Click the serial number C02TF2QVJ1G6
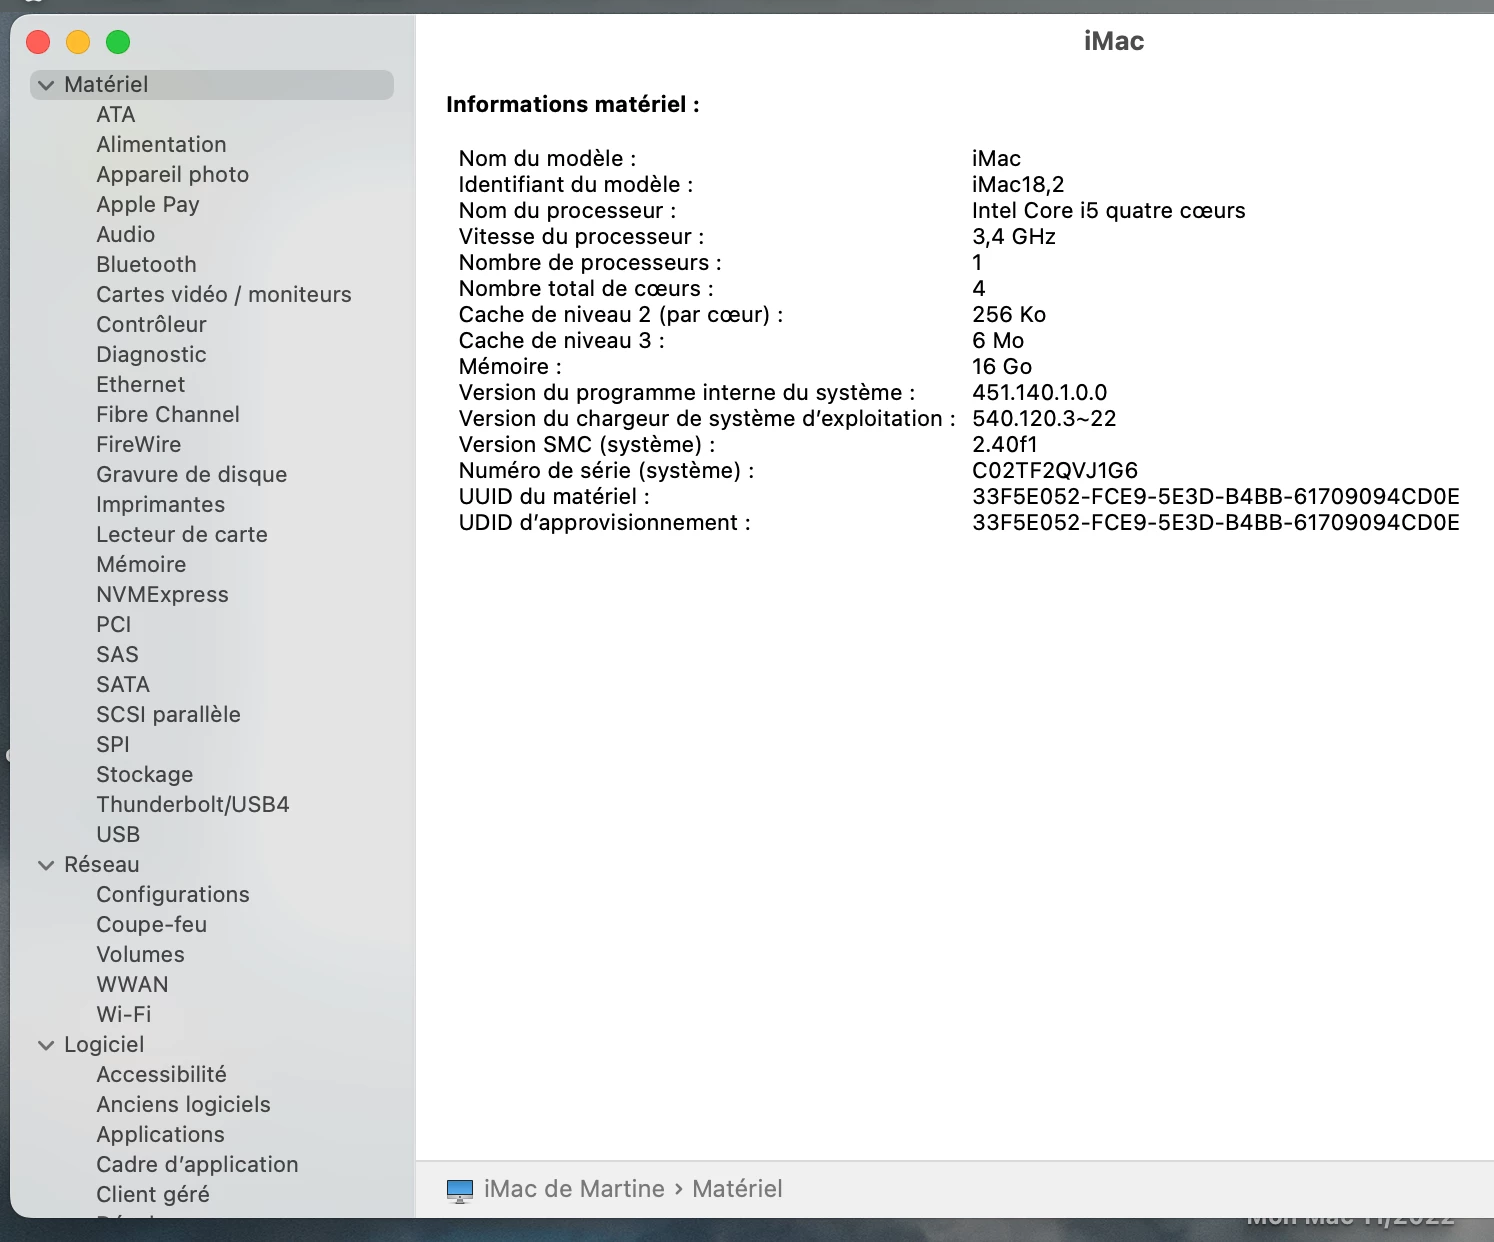The image size is (1494, 1242). pos(1055,471)
